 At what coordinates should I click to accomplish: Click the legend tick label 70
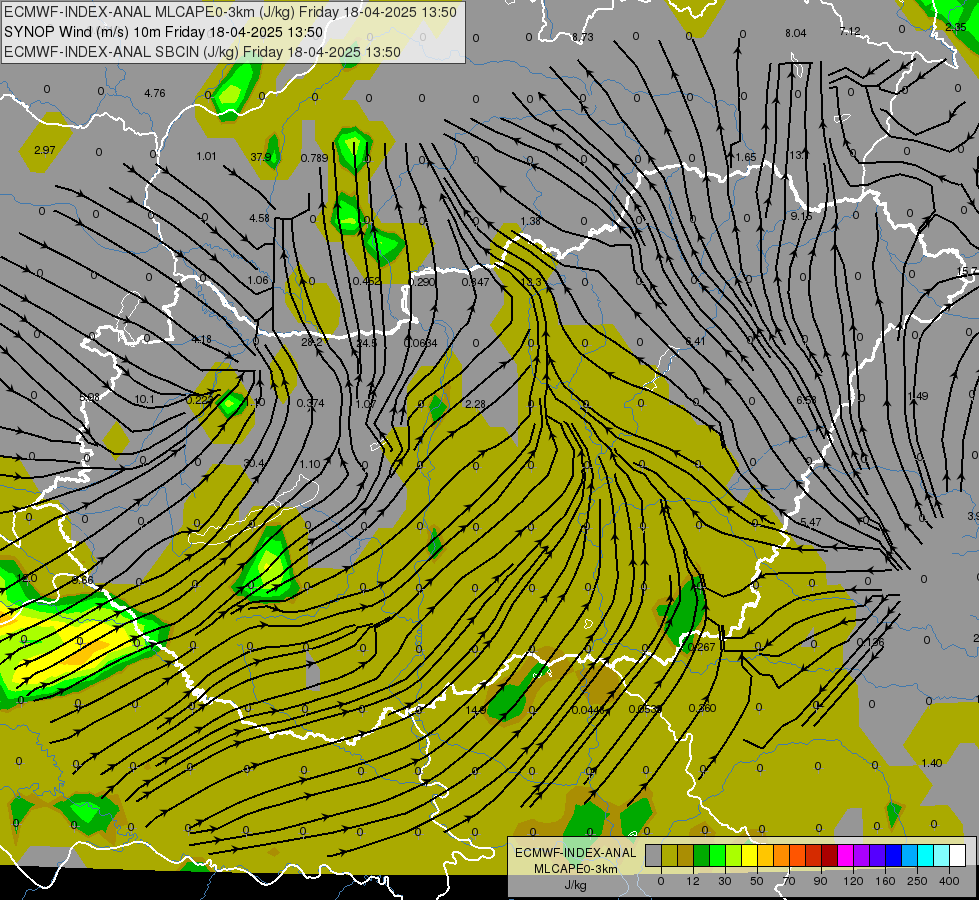tap(789, 881)
